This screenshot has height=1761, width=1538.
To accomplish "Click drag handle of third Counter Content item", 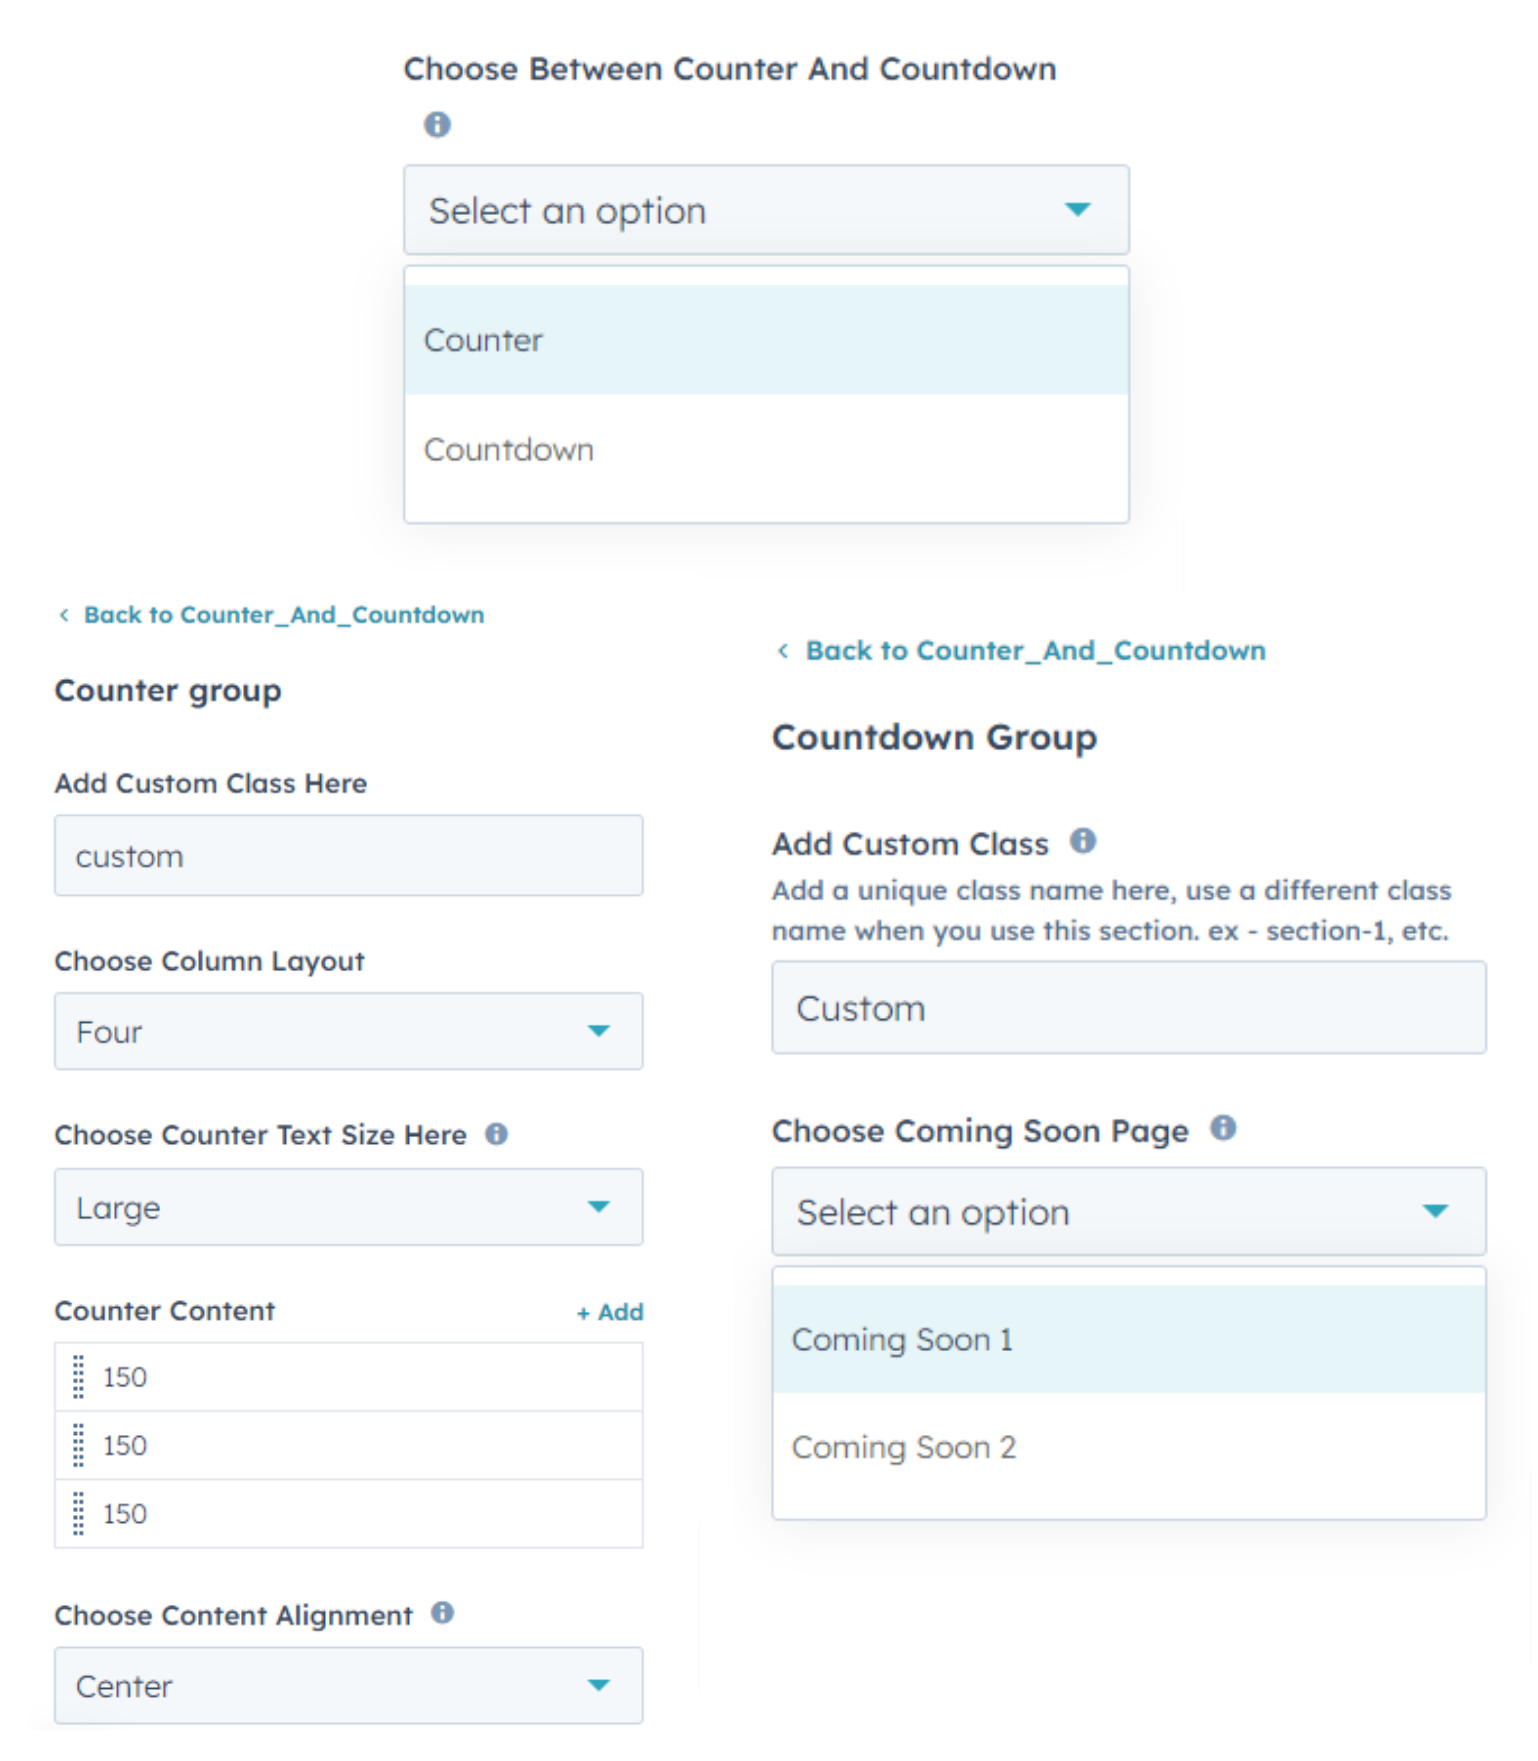I will (x=79, y=1513).
